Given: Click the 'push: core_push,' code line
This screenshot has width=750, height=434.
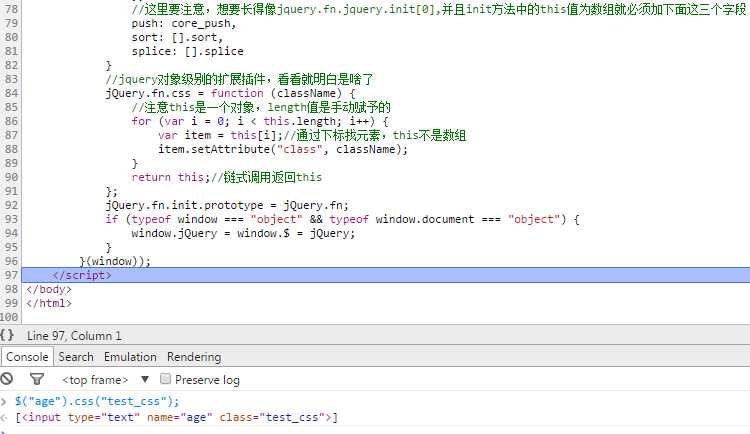Looking at the screenshot, I should pyautogui.click(x=184, y=23).
